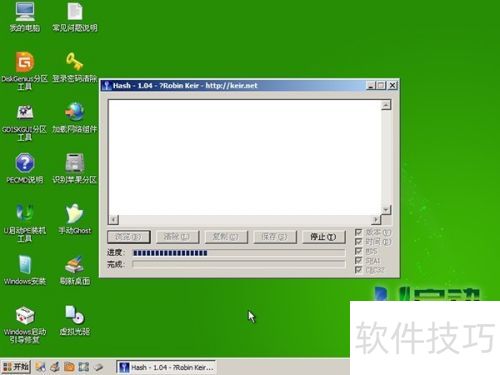Click the second quick launch icon in taskbar
This screenshot has height=375, width=500.
click(55, 367)
